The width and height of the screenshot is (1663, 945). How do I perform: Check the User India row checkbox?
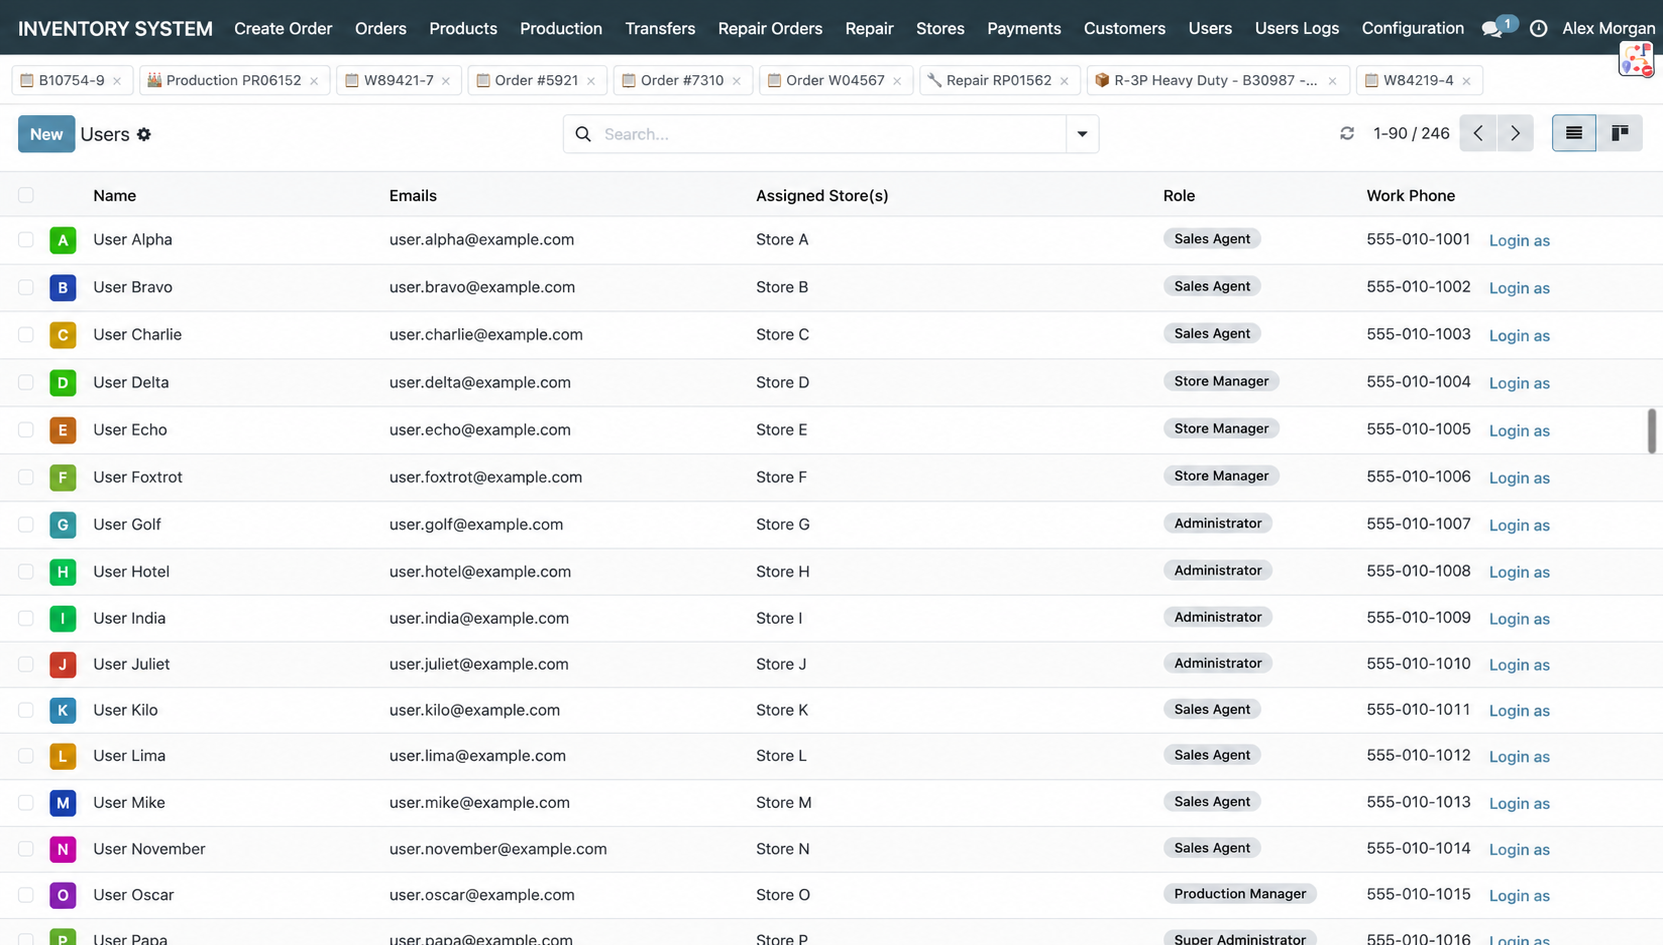coord(26,618)
